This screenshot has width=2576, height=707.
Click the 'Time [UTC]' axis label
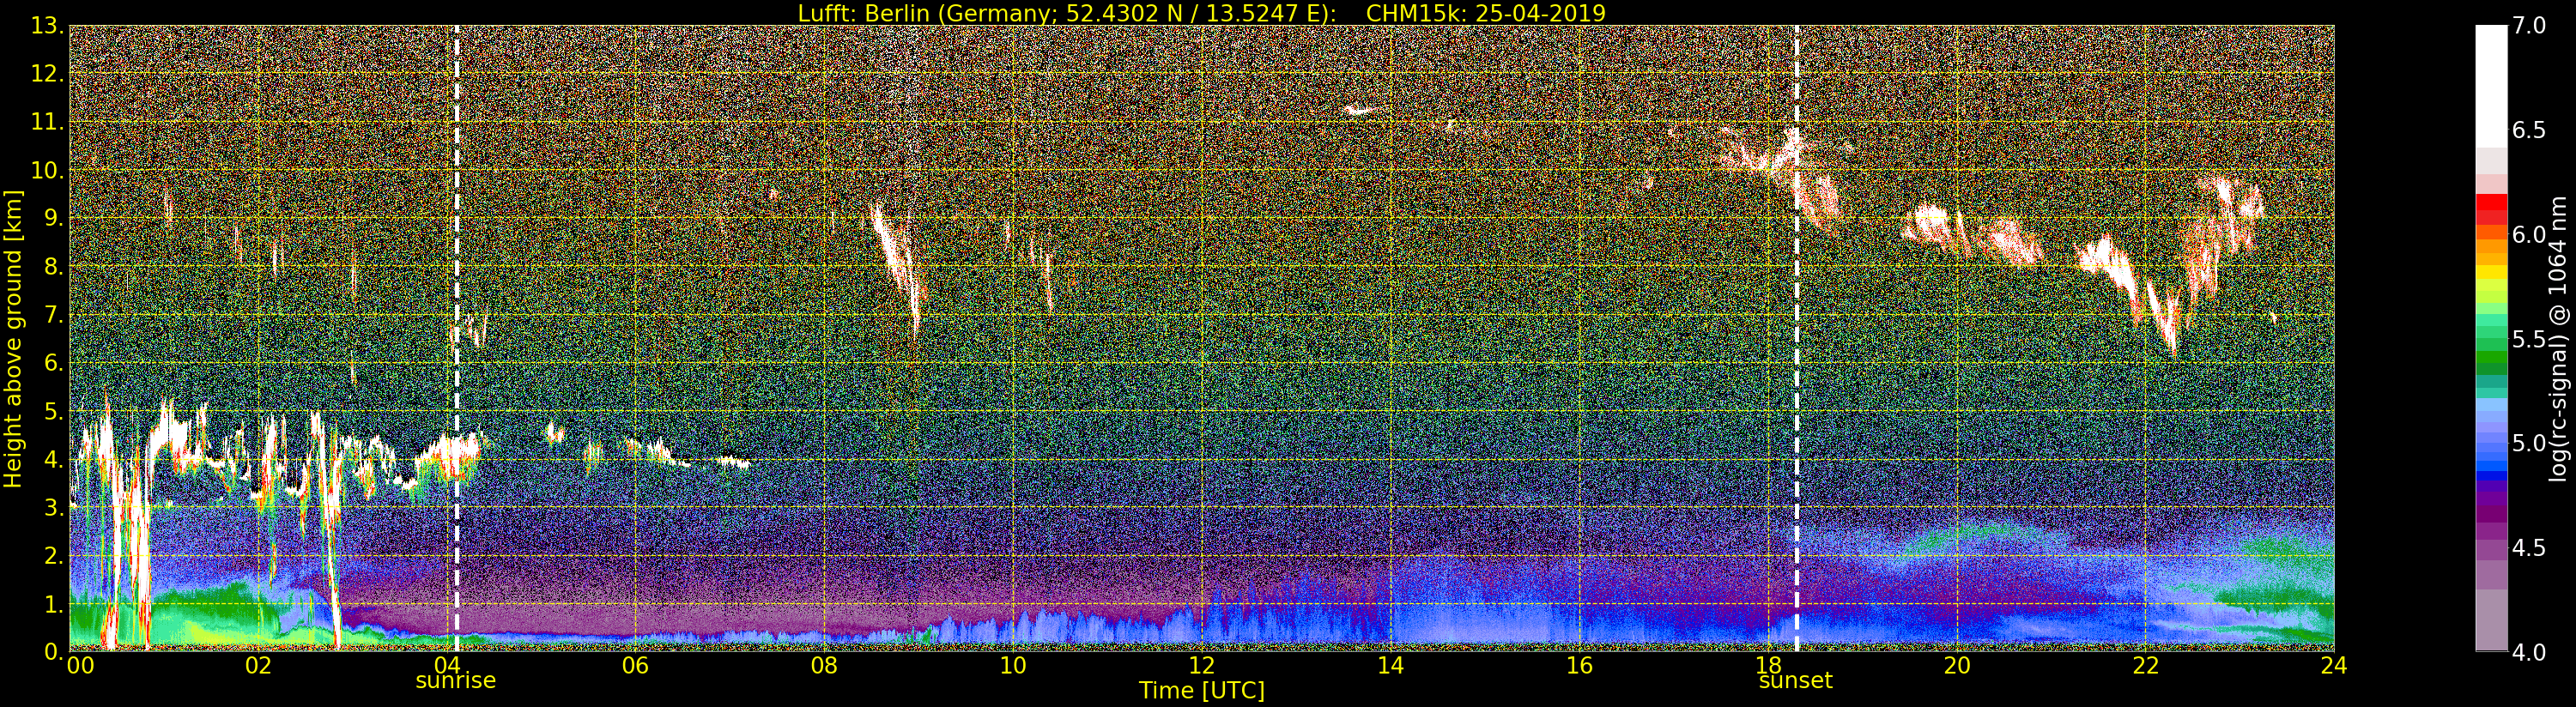pyautogui.click(x=1202, y=690)
